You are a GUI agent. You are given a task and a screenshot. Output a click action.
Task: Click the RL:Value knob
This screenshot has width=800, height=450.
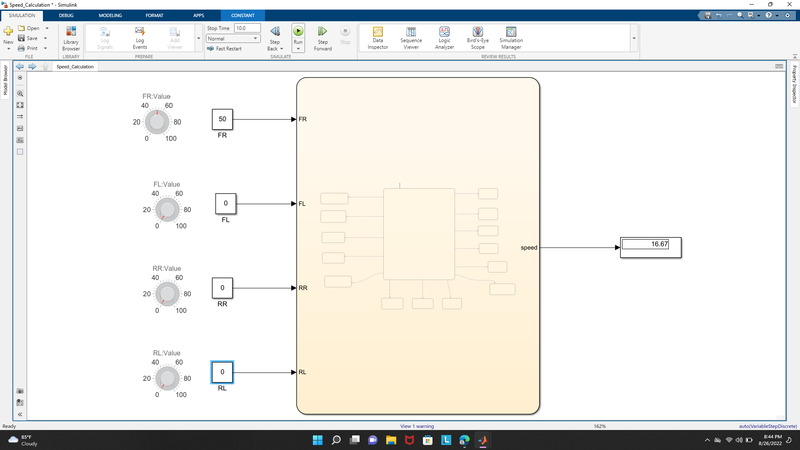pyautogui.click(x=167, y=379)
